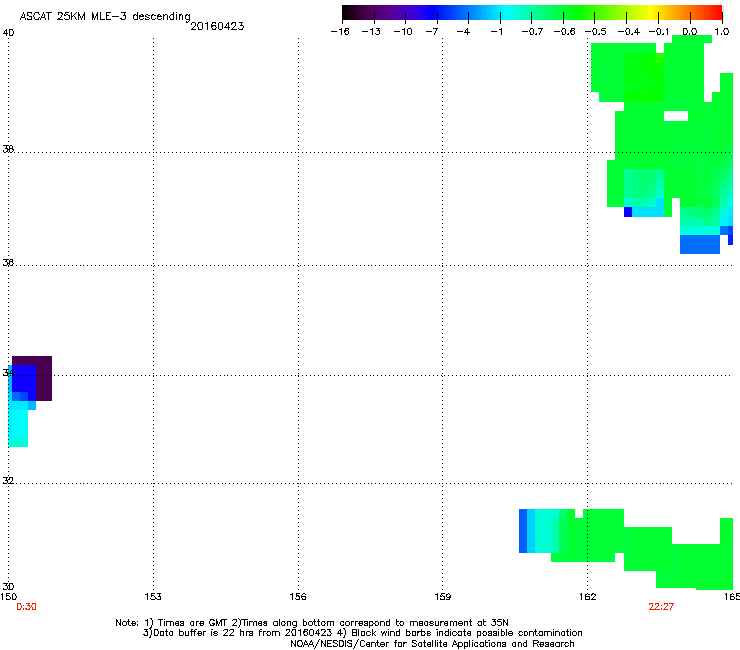
Task: Click the -16 colorbar label
Action: [340, 32]
